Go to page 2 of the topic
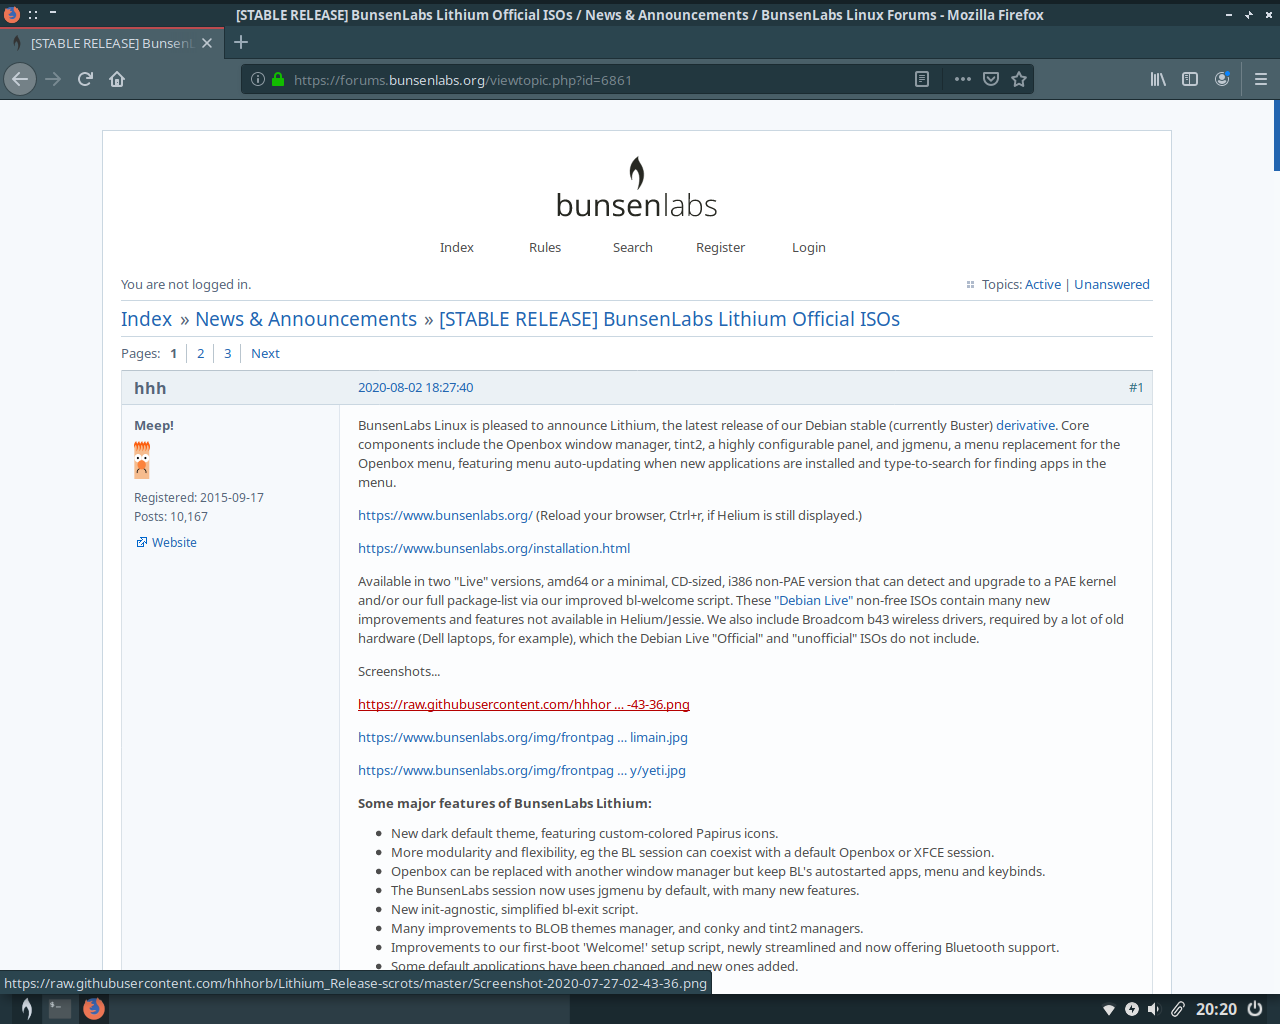The height and width of the screenshot is (1024, 1280). tap(201, 353)
